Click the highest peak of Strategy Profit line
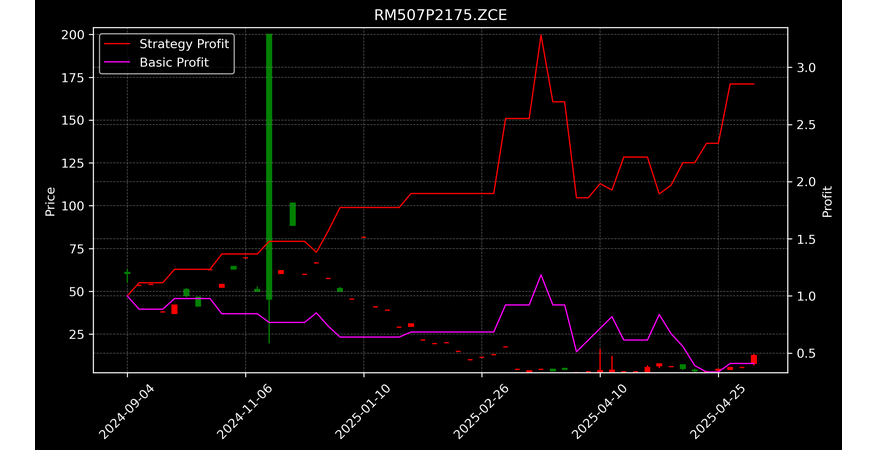 [x=541, y=35]
